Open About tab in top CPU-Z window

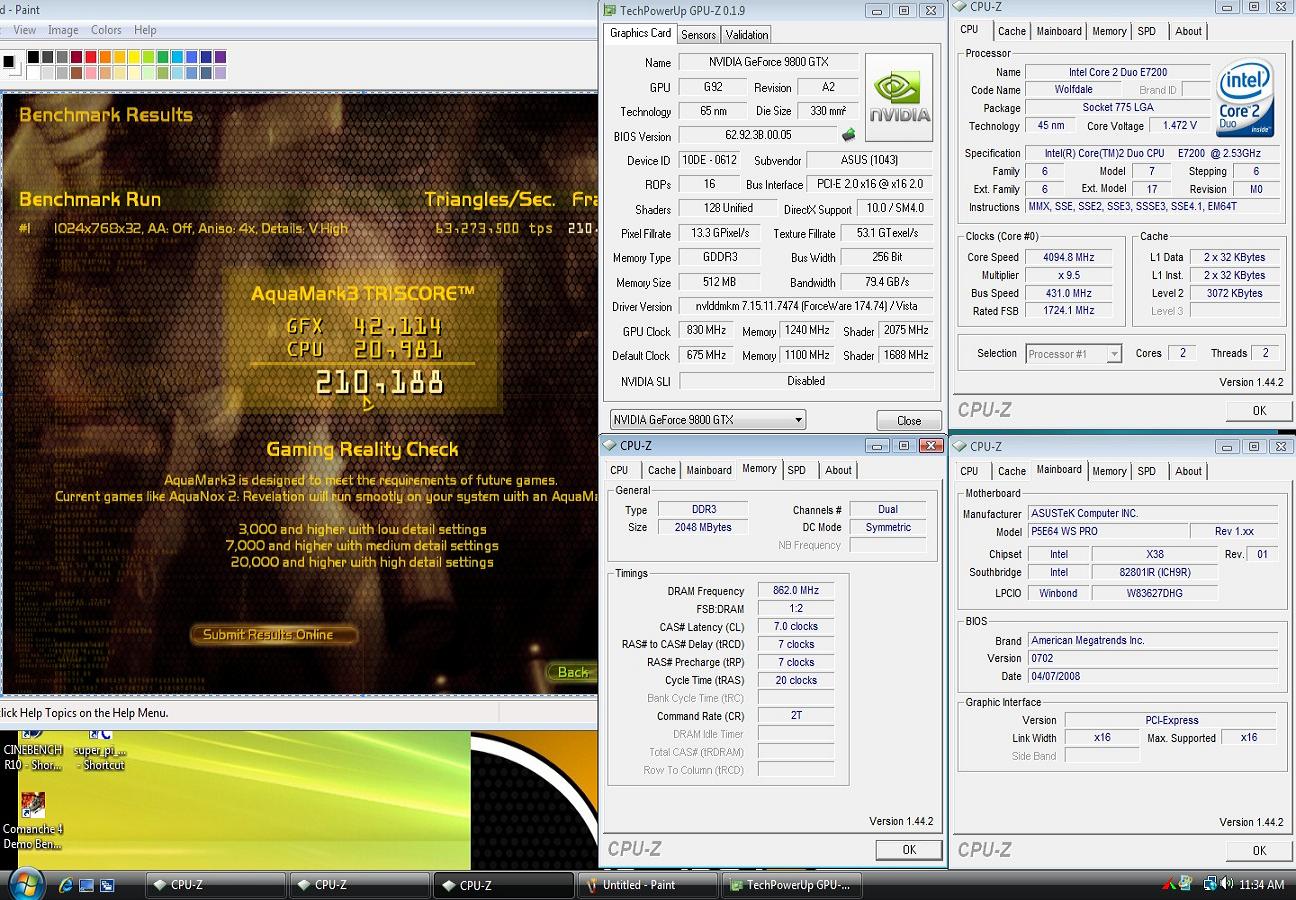1188,31
